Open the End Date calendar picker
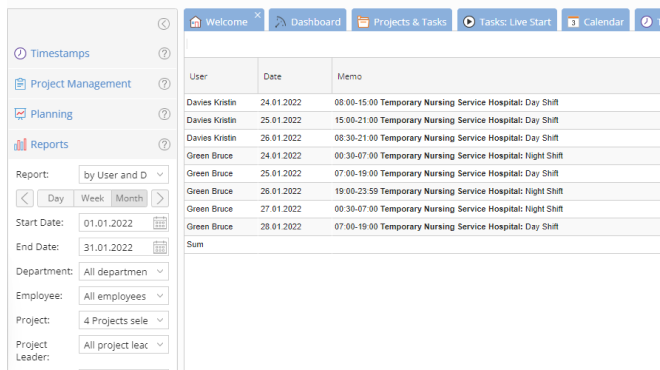 [160, 247]
